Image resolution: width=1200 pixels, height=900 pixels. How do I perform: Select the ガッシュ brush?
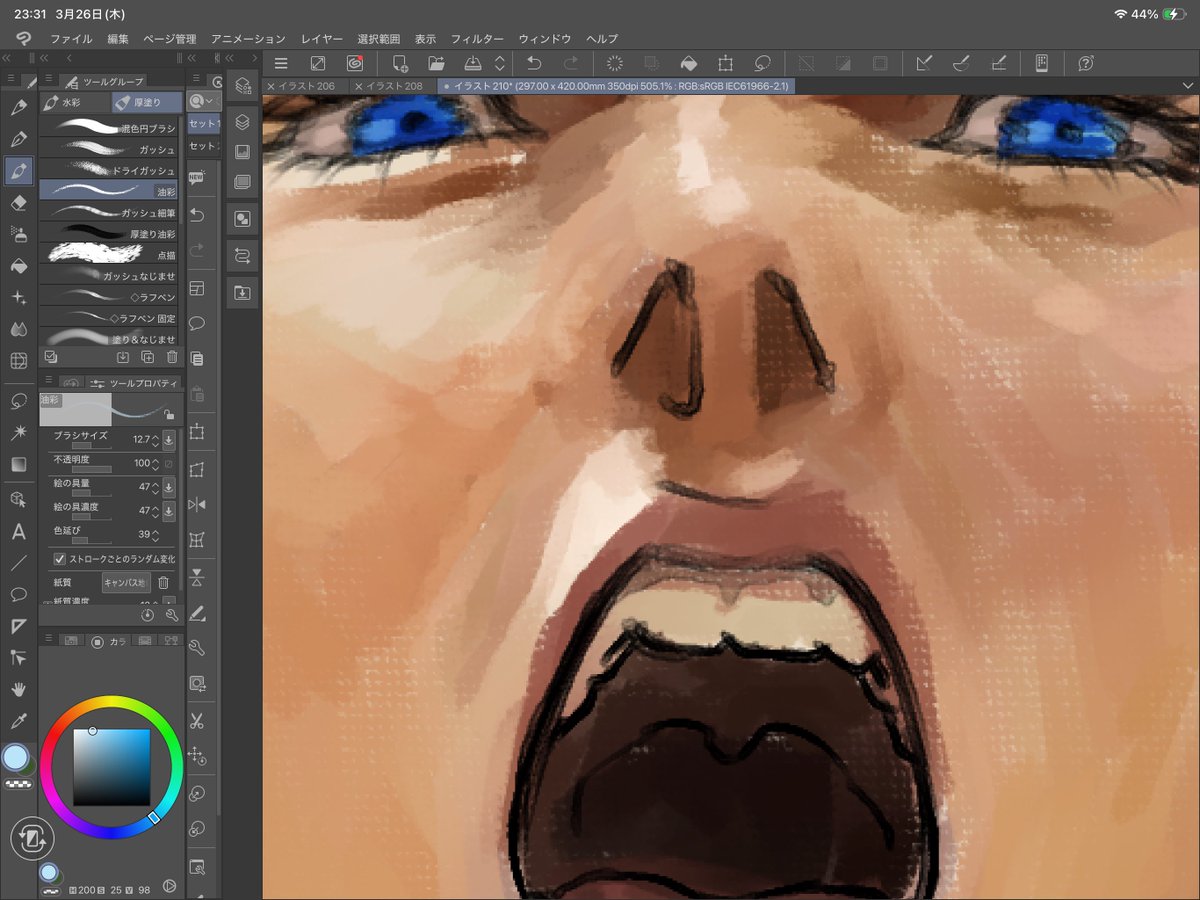coord(110,149)
